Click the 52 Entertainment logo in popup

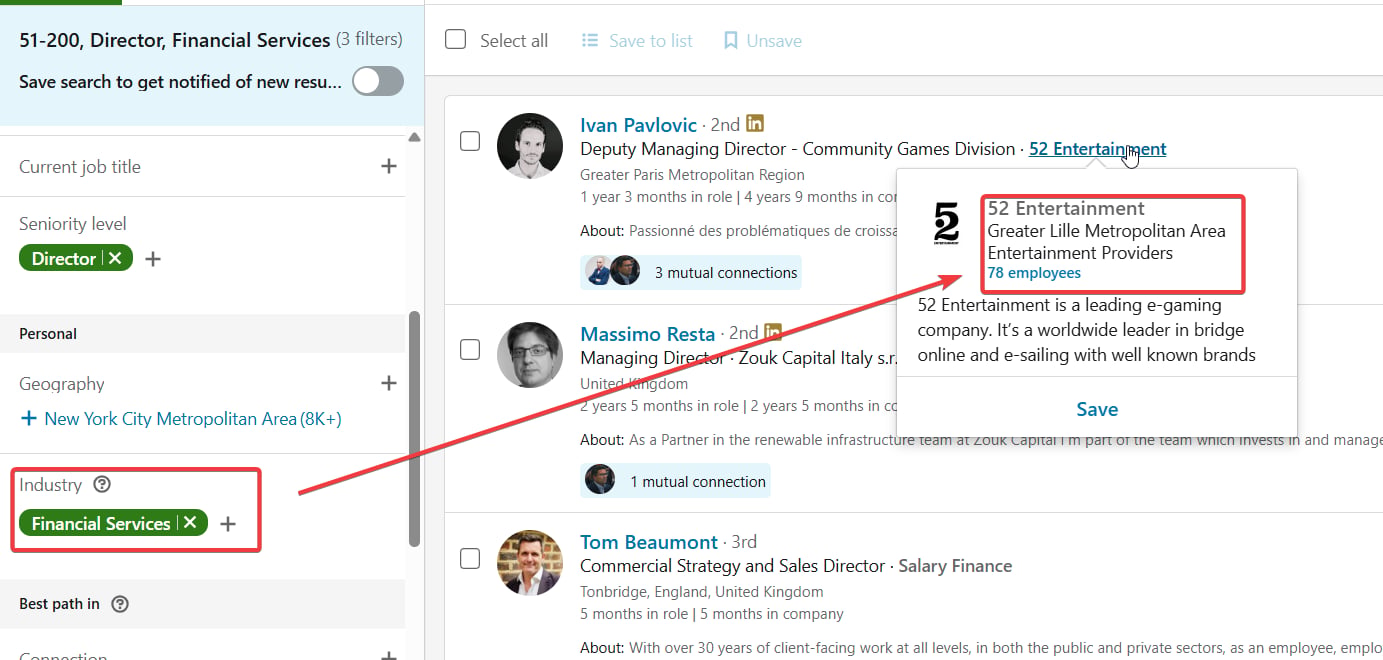click(x=946, y=222)
